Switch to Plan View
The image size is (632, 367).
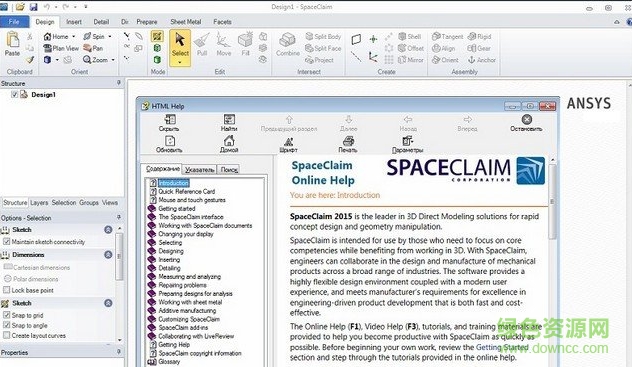pos(61,48)
